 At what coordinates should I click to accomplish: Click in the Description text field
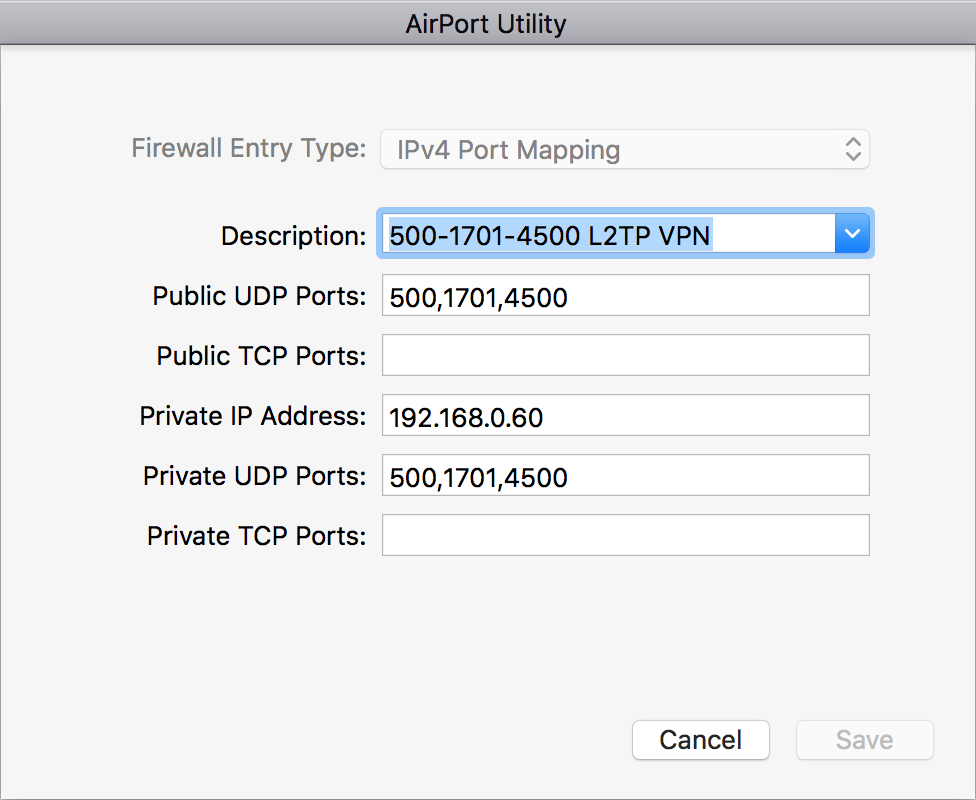(x=608, y=233)
